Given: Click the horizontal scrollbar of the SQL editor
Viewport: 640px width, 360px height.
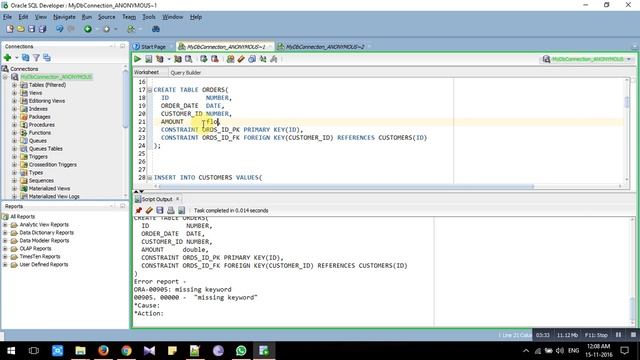Looking at the screenshot, I should click(346, 187).
